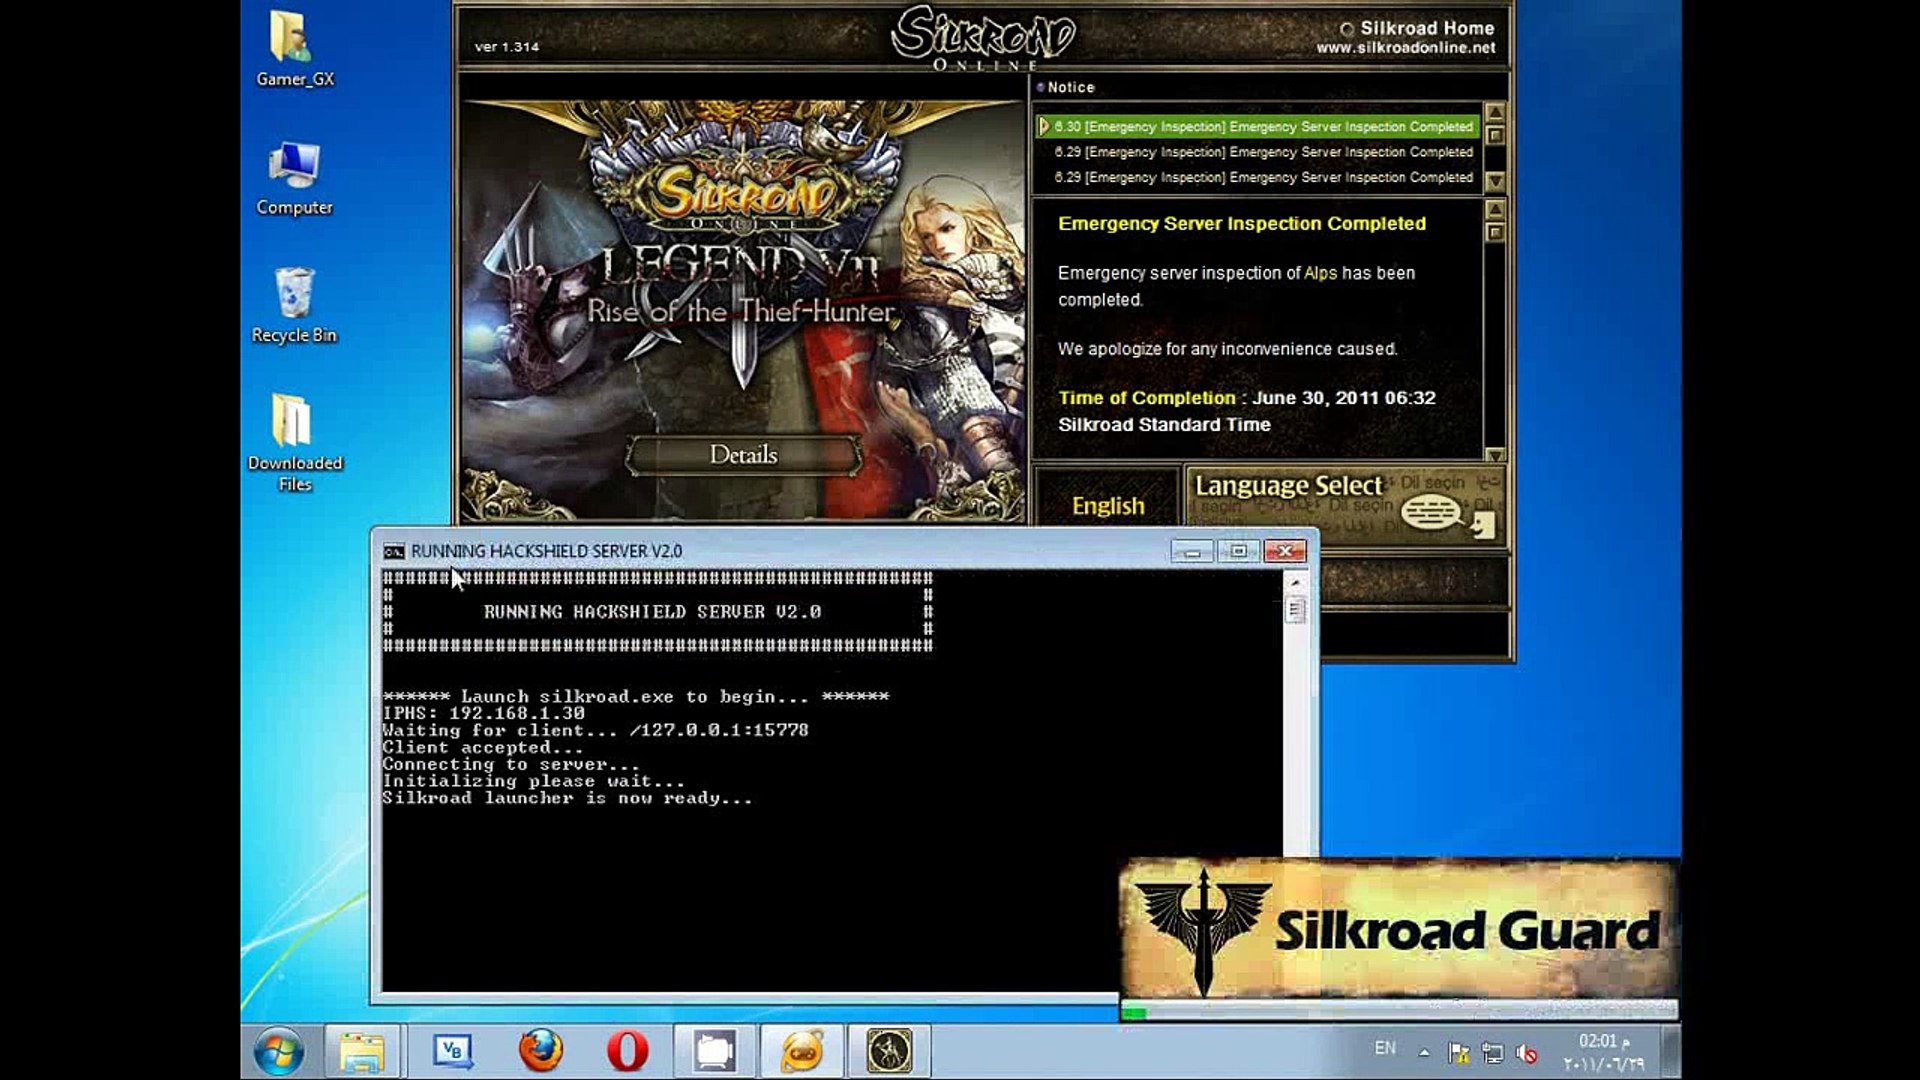Maximize the Hackshield Server console
The image size is (1920, 1080).
(x=1238, y=551)
